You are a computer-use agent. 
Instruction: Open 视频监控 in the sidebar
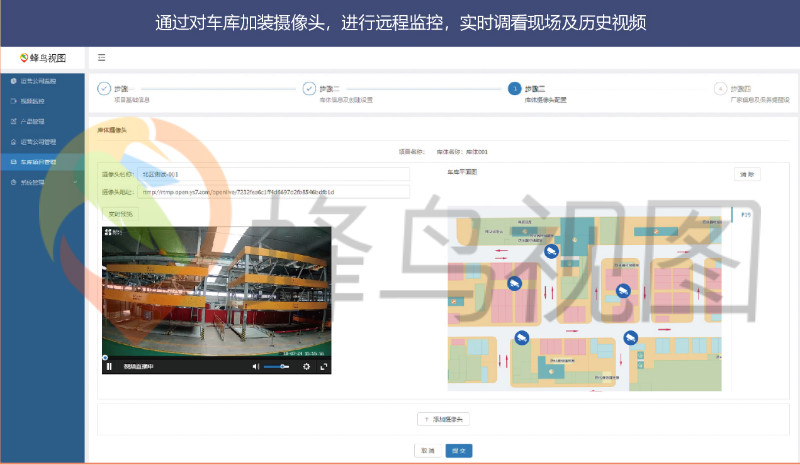pyautogui.click(x=32, y=101)
